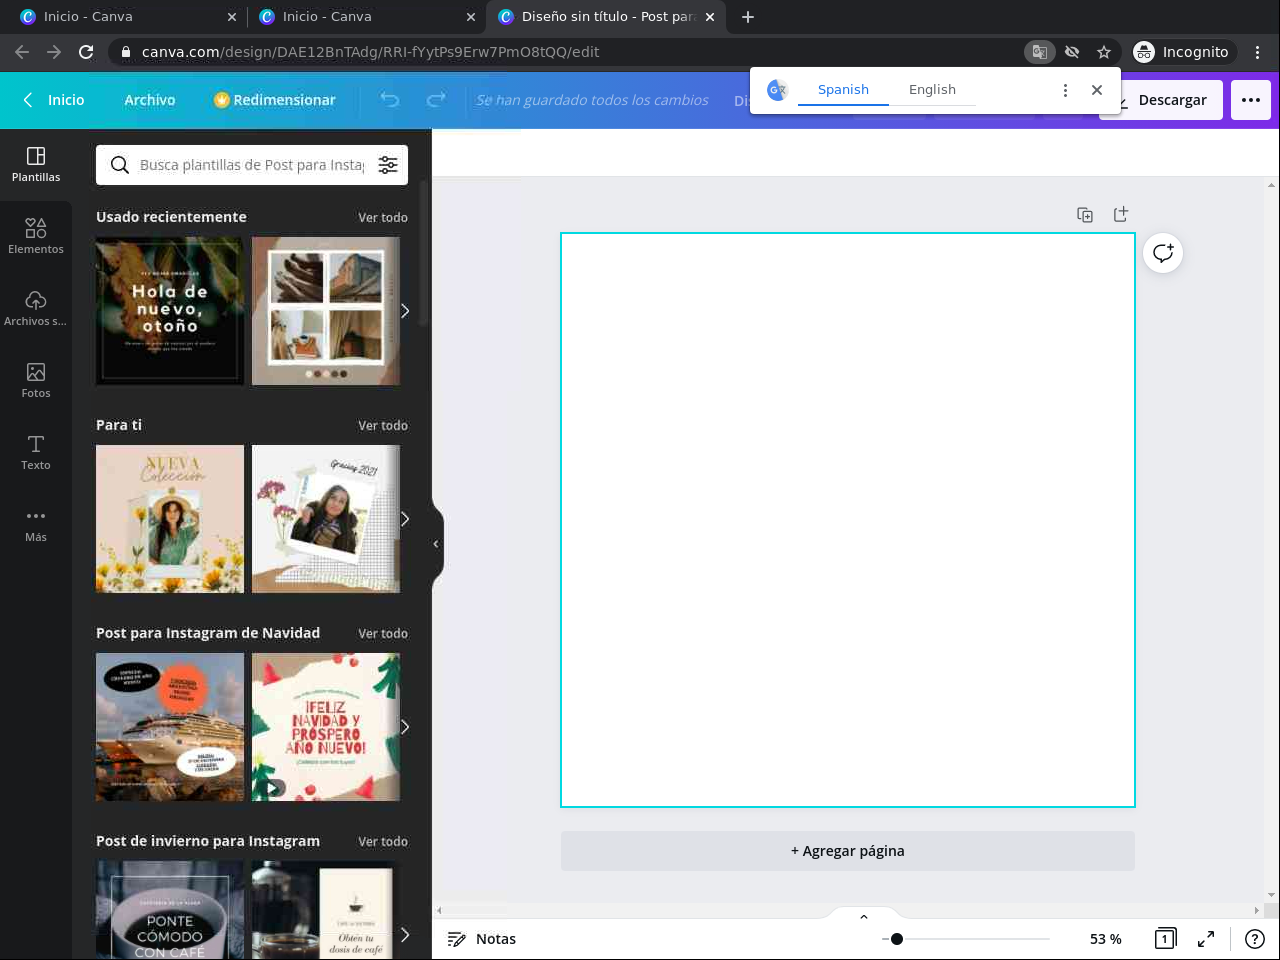Viewport: 1280px width, 960px height.
Task: Select the blank design canvas page
Action: 848,520
